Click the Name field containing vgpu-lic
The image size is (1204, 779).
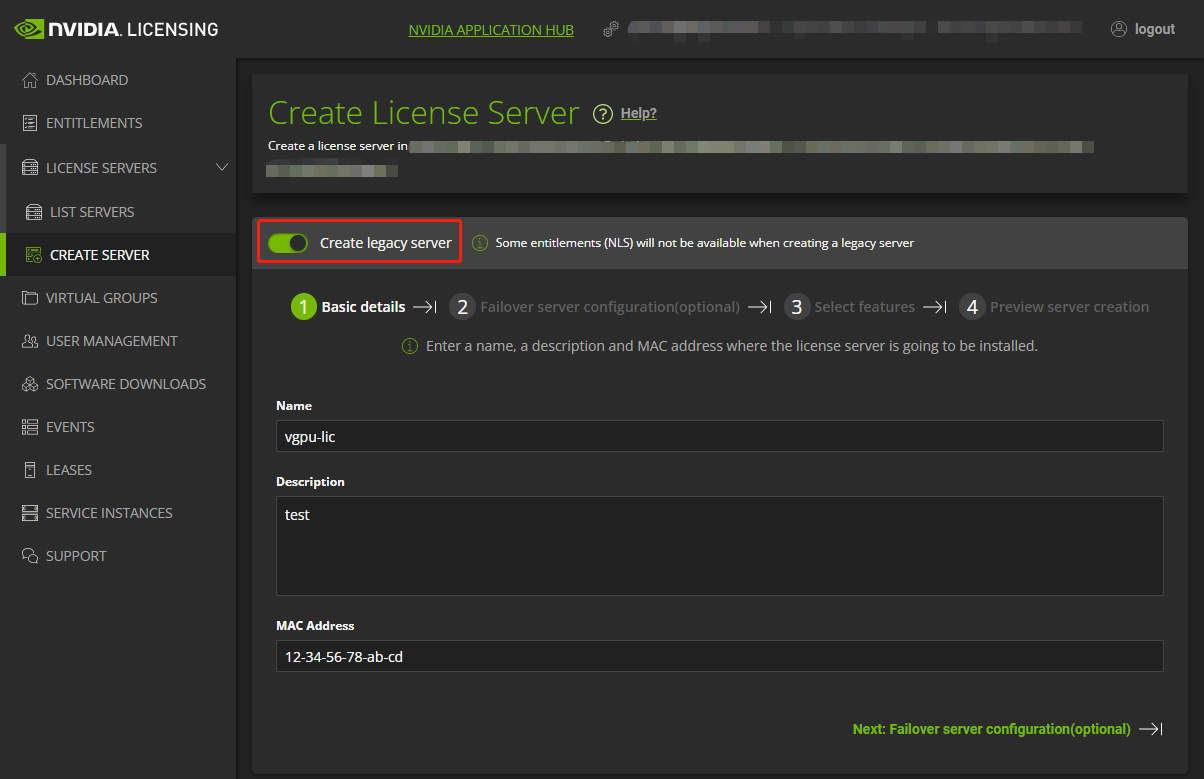click(720, 436)
